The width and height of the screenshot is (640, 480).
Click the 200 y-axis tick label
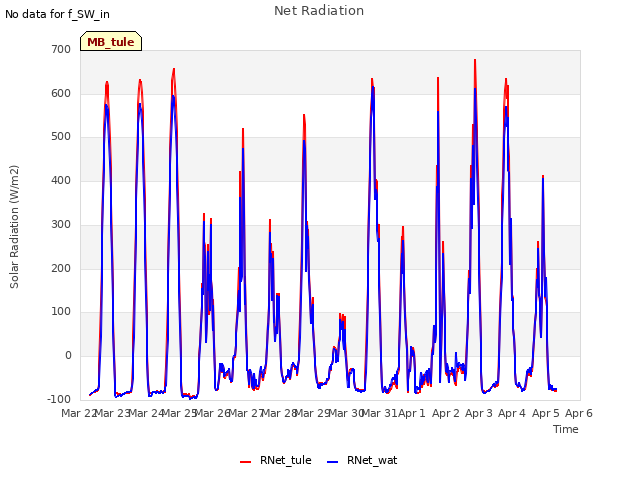click(61, 269)
